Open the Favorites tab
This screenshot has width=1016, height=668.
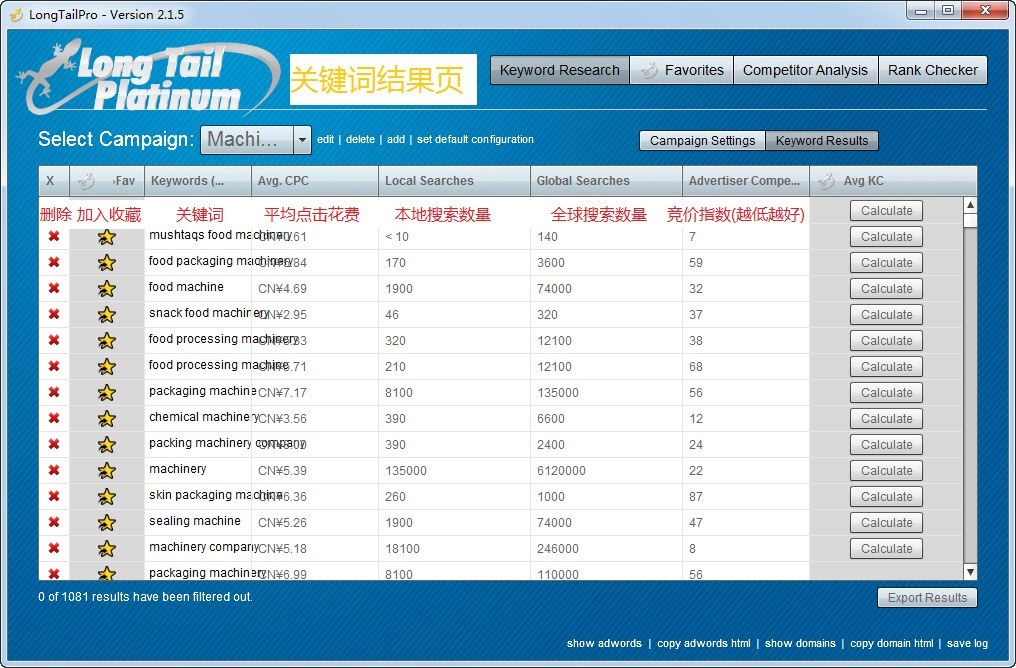click(x=681, y=70)
